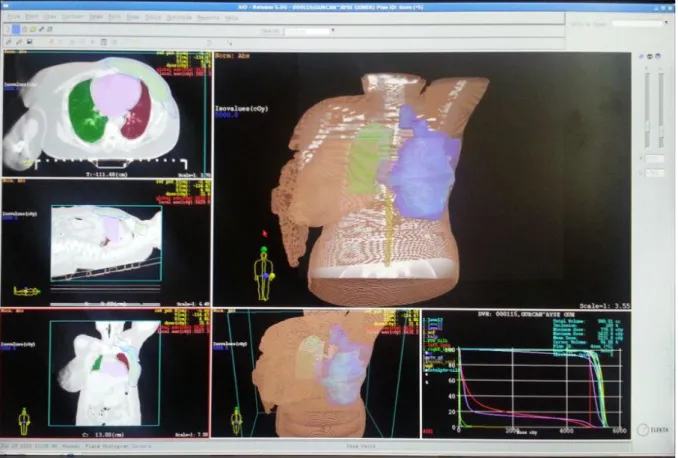The height and width of the screenshot is (458, 678).
Task: Click the green lung structure in large 3D view
Action: [x=368, y=158]
